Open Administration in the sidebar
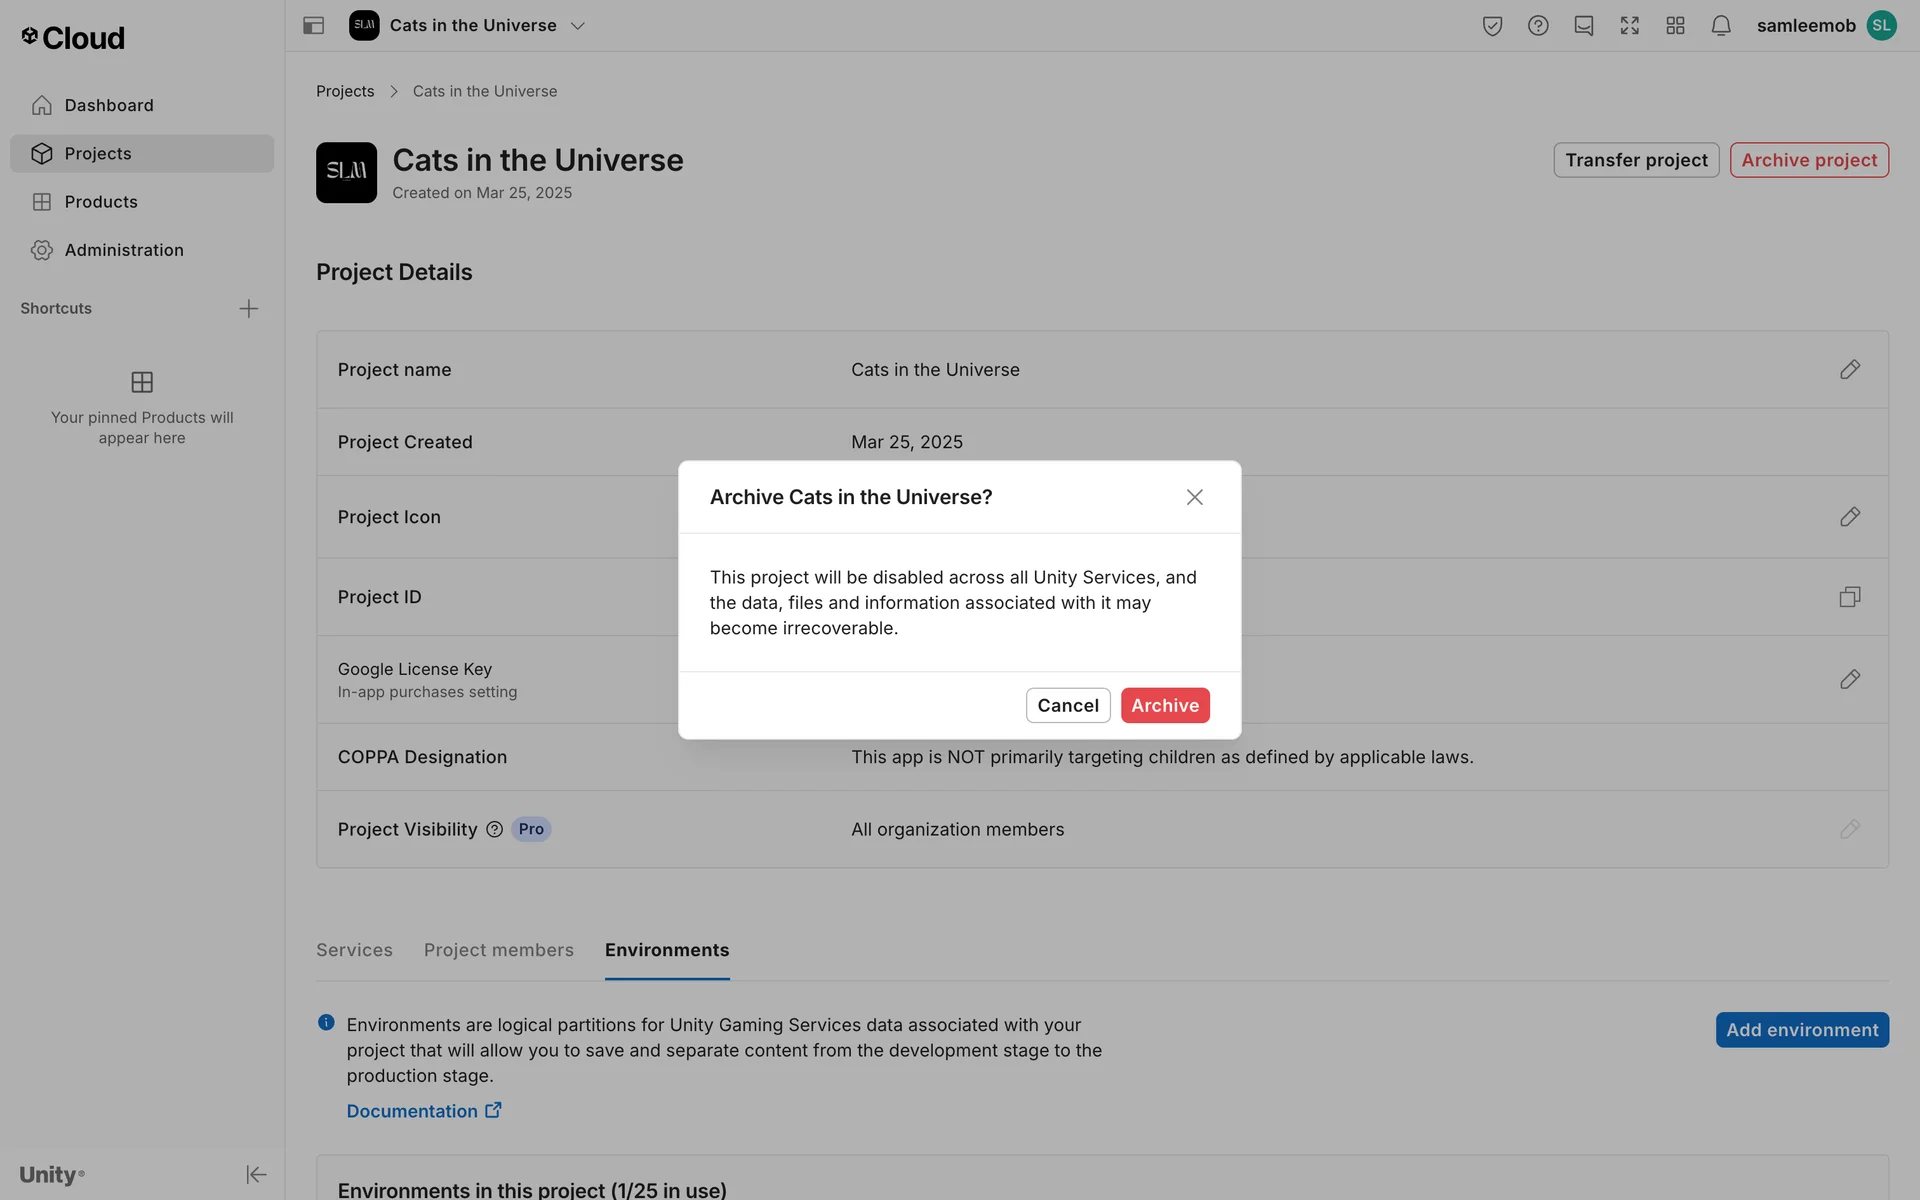 [x=124, y=250]
